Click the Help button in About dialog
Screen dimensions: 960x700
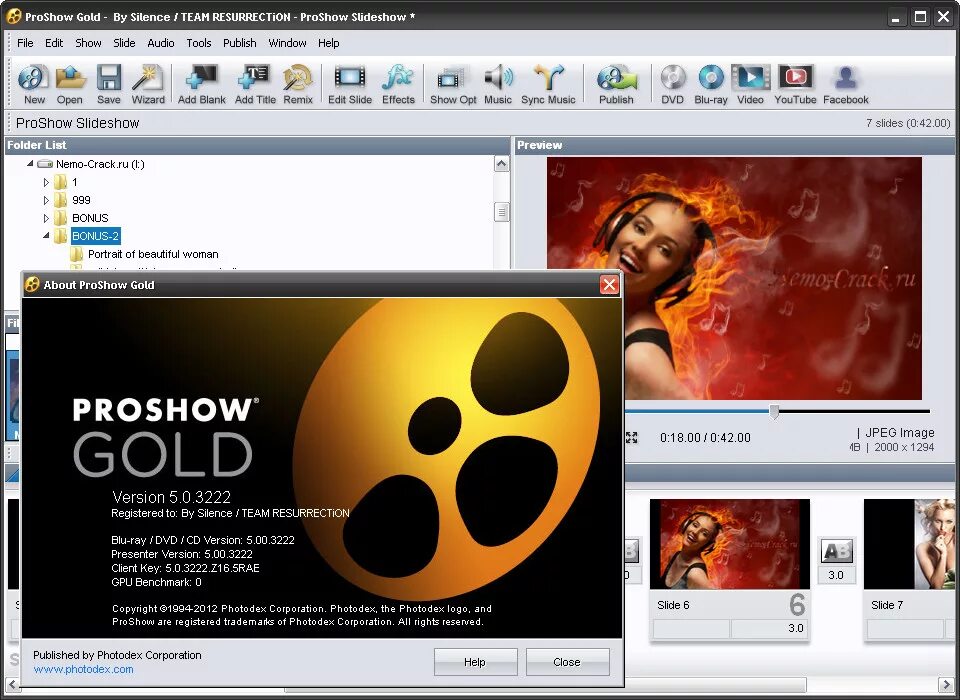[475, 662]
